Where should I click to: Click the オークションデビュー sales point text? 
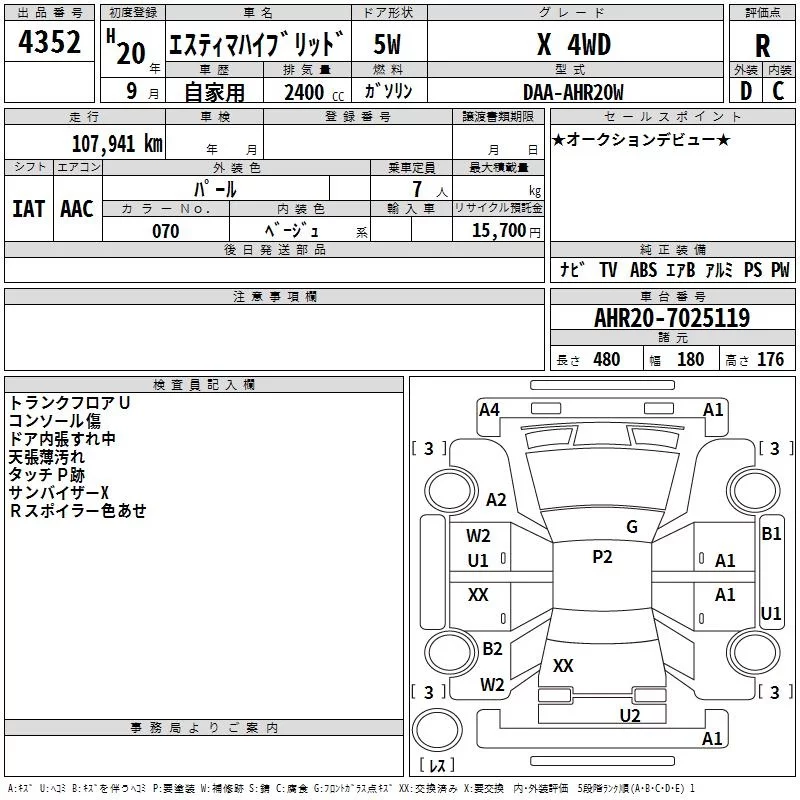641,139
